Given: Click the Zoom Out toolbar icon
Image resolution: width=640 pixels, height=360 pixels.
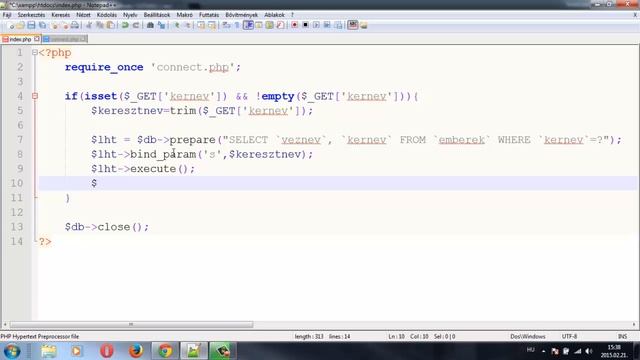Looking at the screenshot, I should tap(188, 25).
